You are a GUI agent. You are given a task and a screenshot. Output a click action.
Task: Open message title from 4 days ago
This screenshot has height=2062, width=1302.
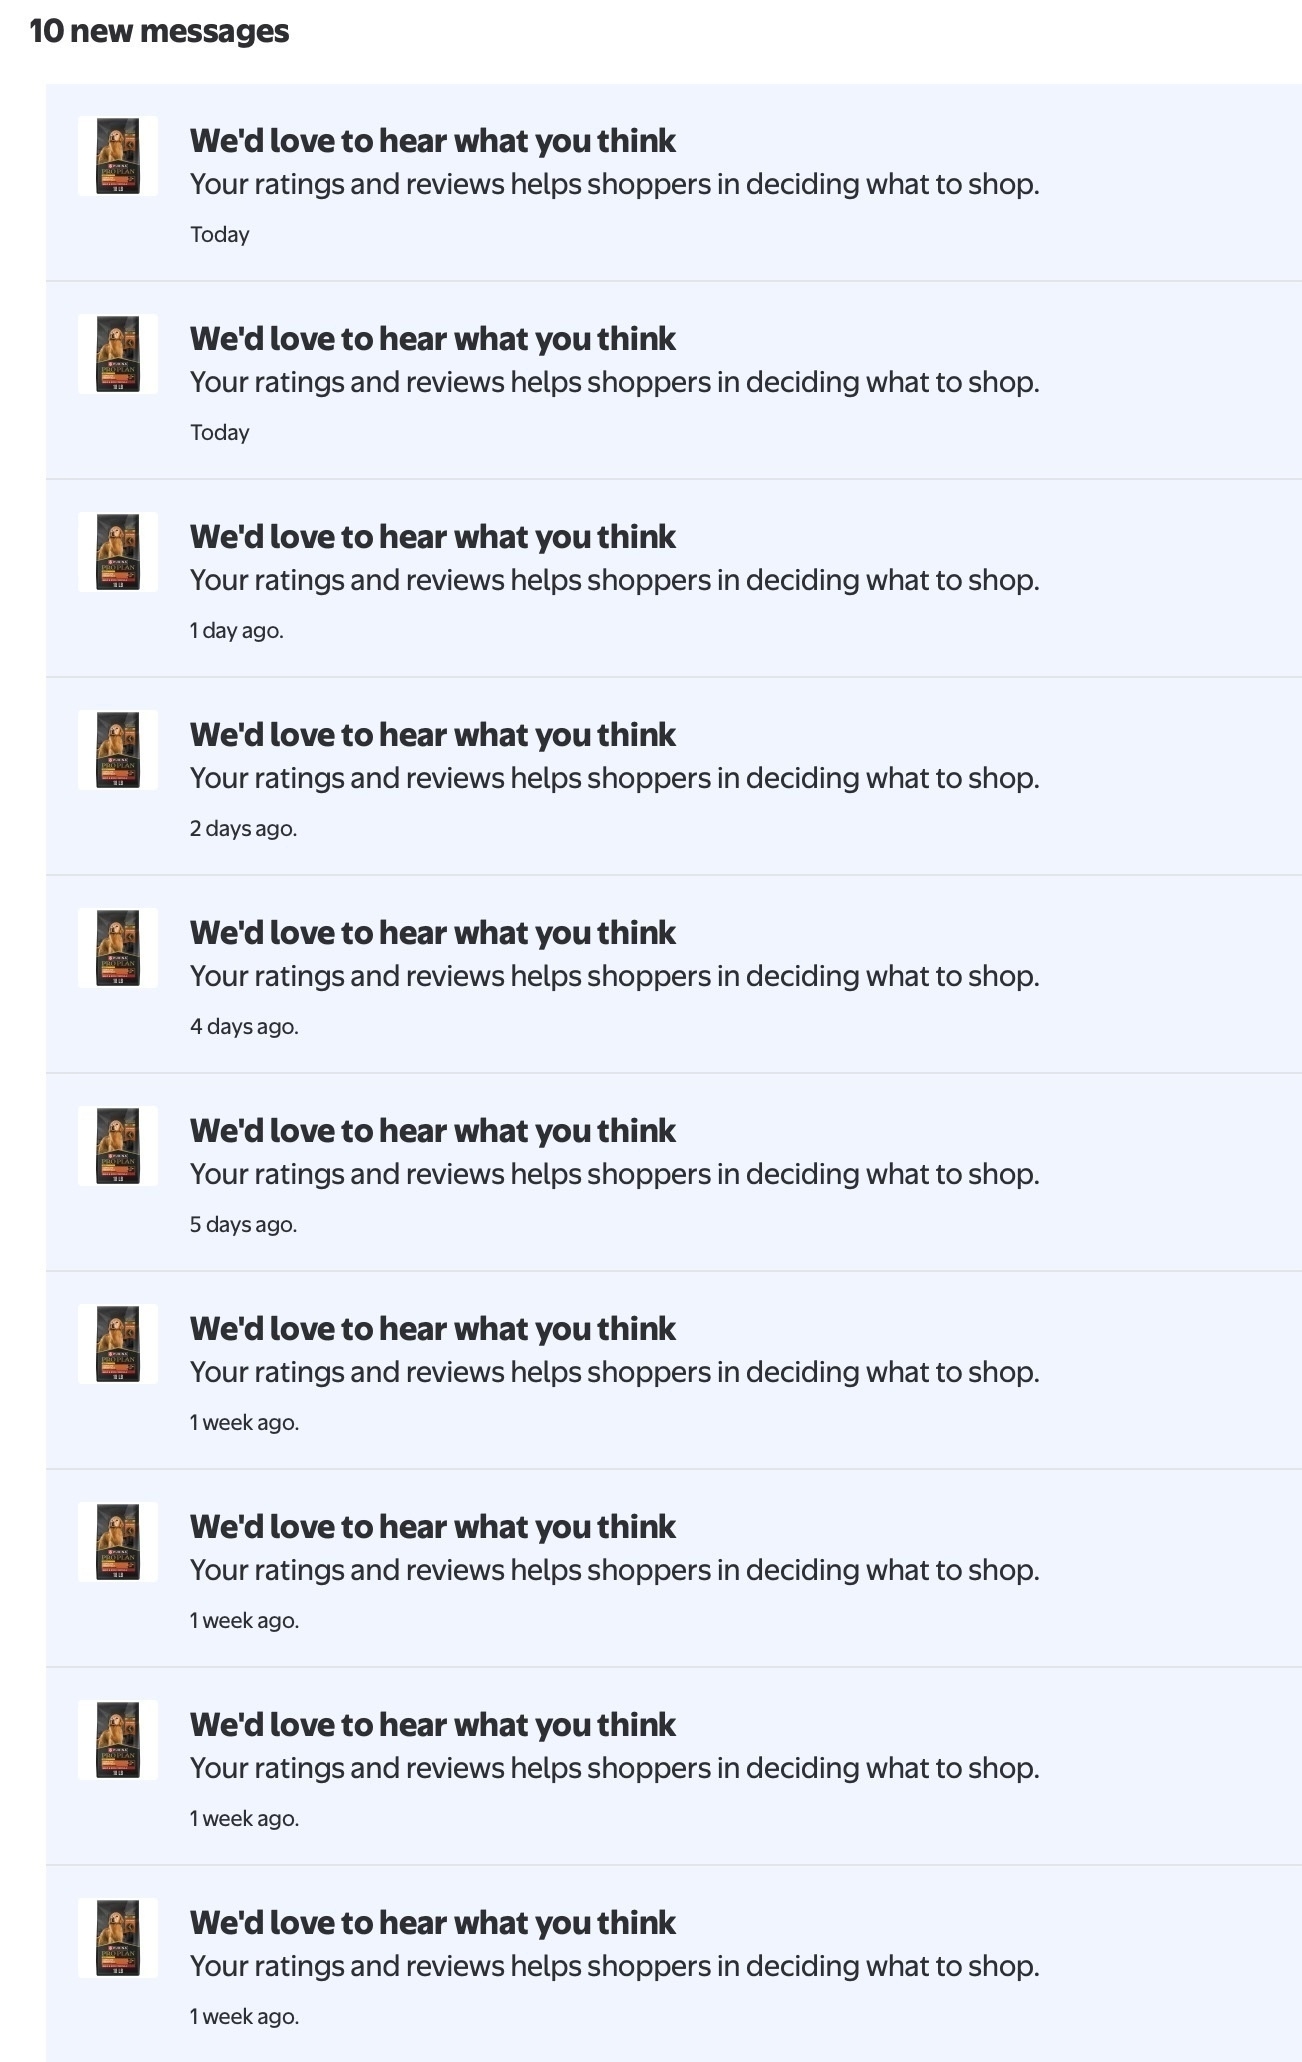[433, 933]
